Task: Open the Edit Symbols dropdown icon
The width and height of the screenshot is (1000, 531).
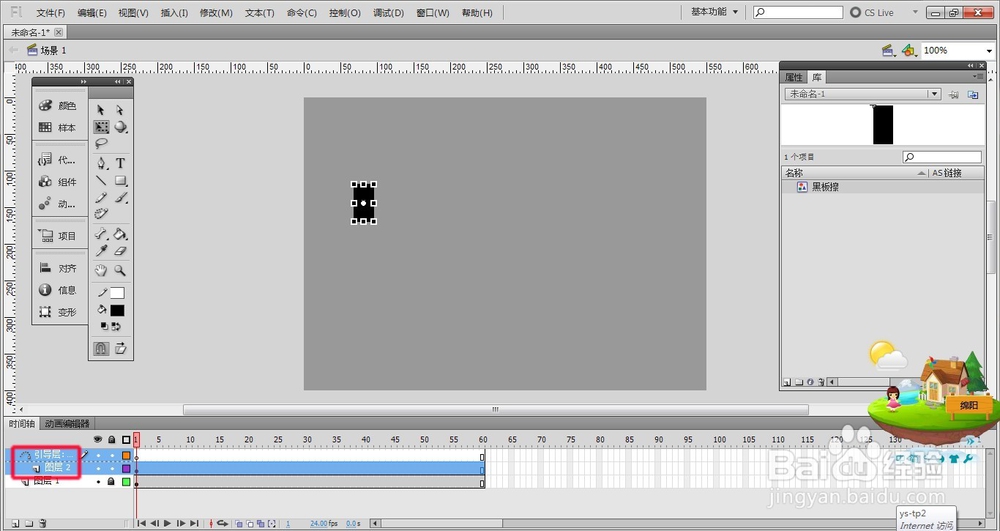Action: (909, 50)
